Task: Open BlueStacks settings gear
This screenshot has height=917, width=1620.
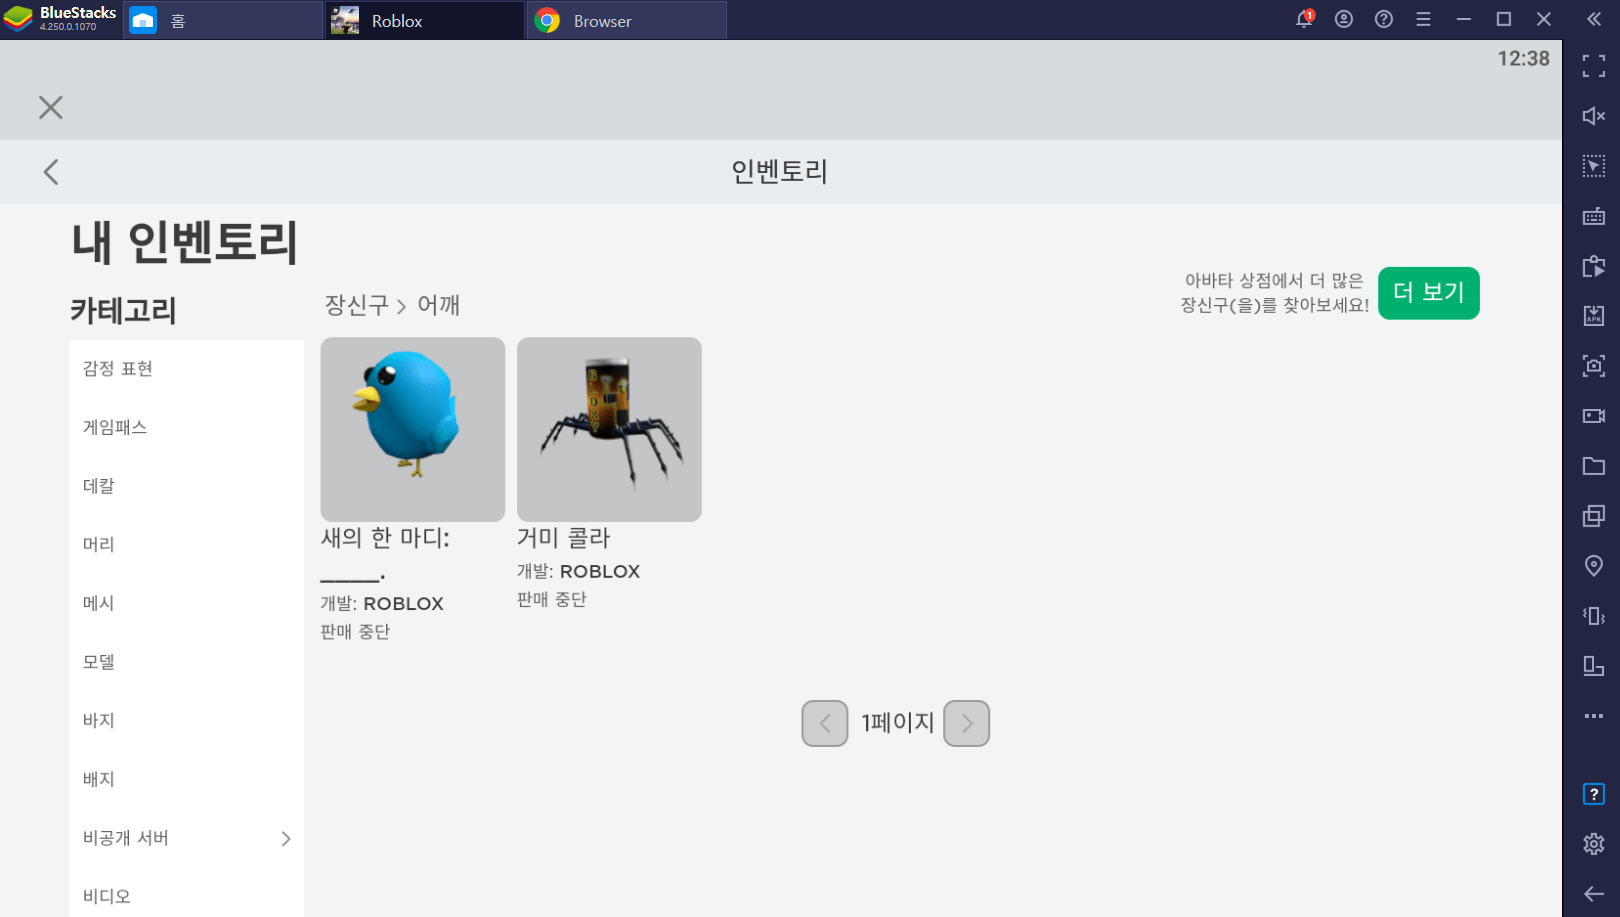Action: (x=1594, y=844)
